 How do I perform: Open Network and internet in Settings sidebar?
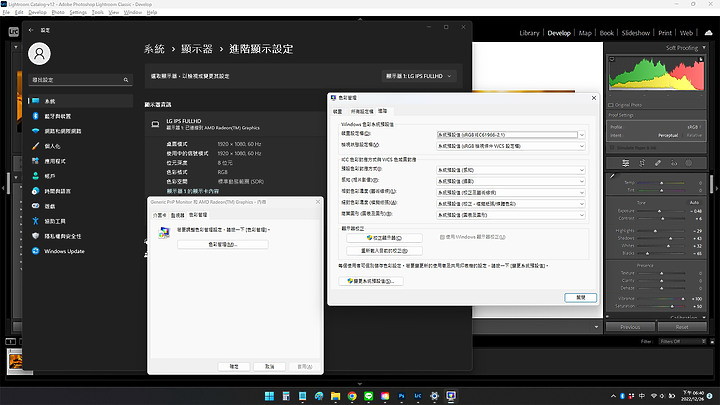pyautogui.click(x=80, y=131)
